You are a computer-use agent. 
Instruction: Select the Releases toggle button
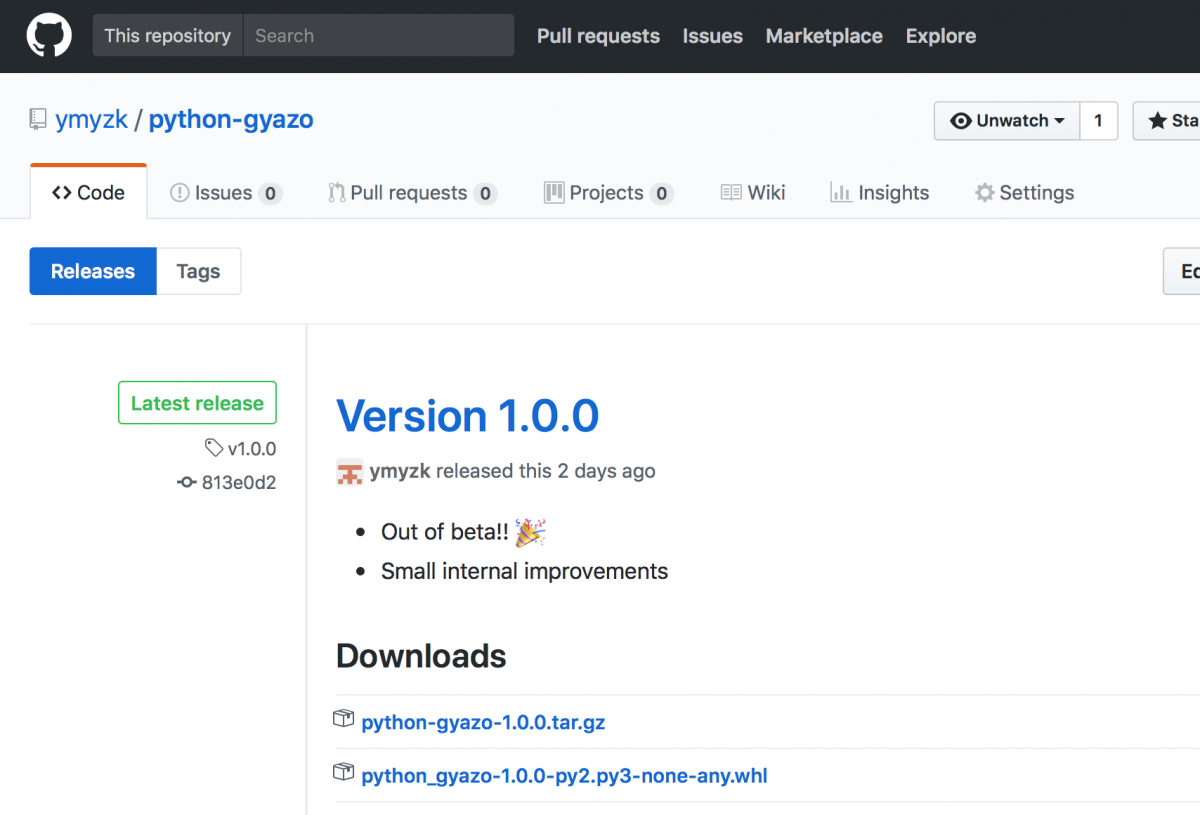92,271
